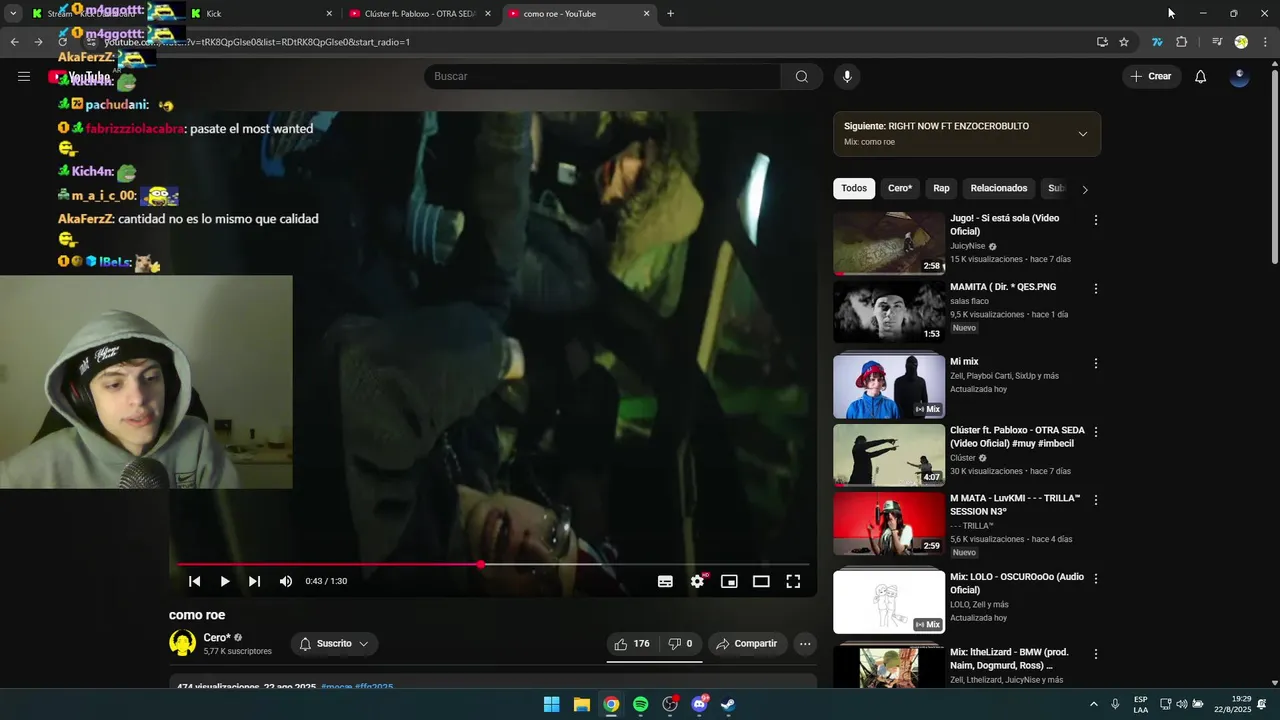1280x720 pixels.
Task: Open options for M MATA LuvKMI video
Action: tap(1096, 500)
